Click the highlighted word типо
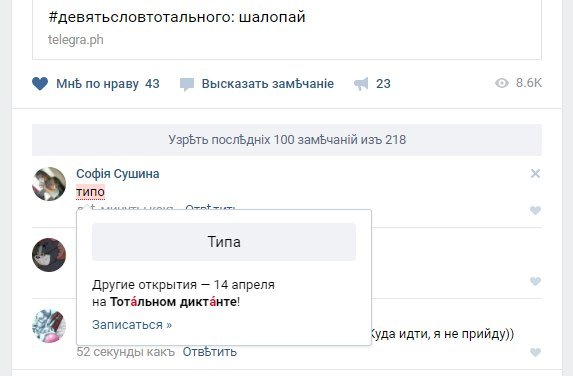The height and width of the screenshot is (376, 573). (x=90, y=192)
